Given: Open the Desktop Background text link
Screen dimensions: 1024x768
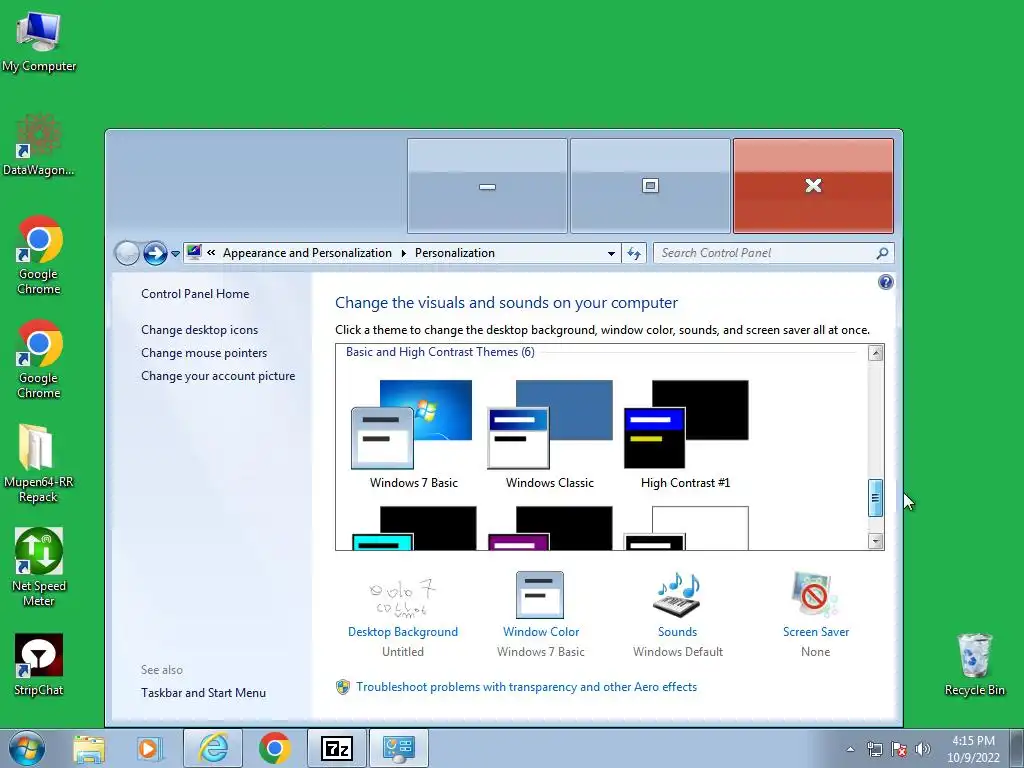Looking at the screenshot, I should pyautogui.click(x=402, y=632).
